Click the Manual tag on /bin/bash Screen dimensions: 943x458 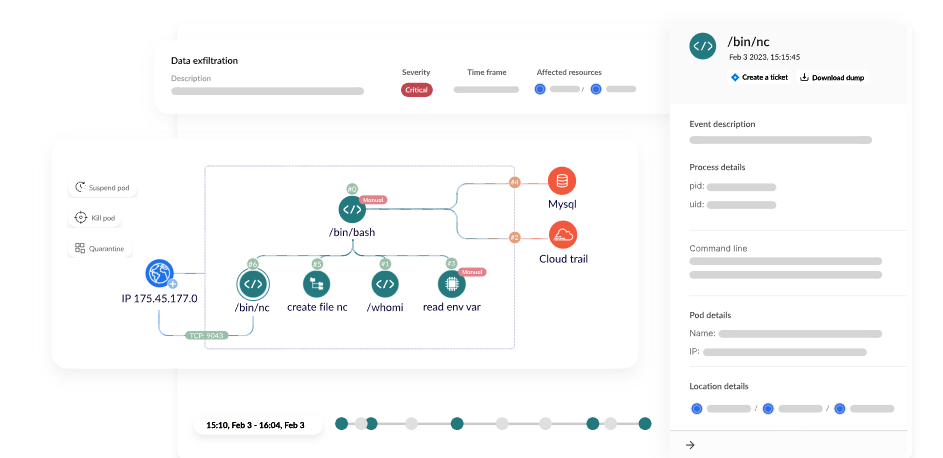373,199
